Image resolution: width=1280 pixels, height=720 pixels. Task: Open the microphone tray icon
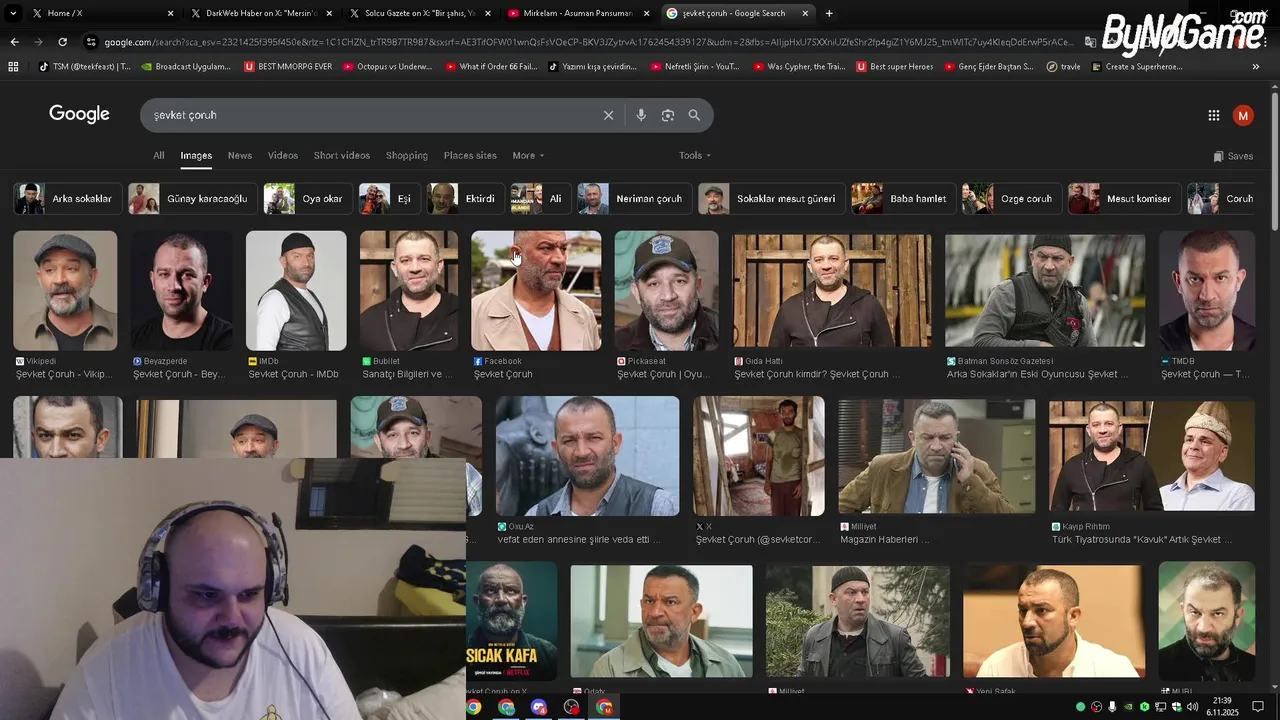[x=1112, y=707]
